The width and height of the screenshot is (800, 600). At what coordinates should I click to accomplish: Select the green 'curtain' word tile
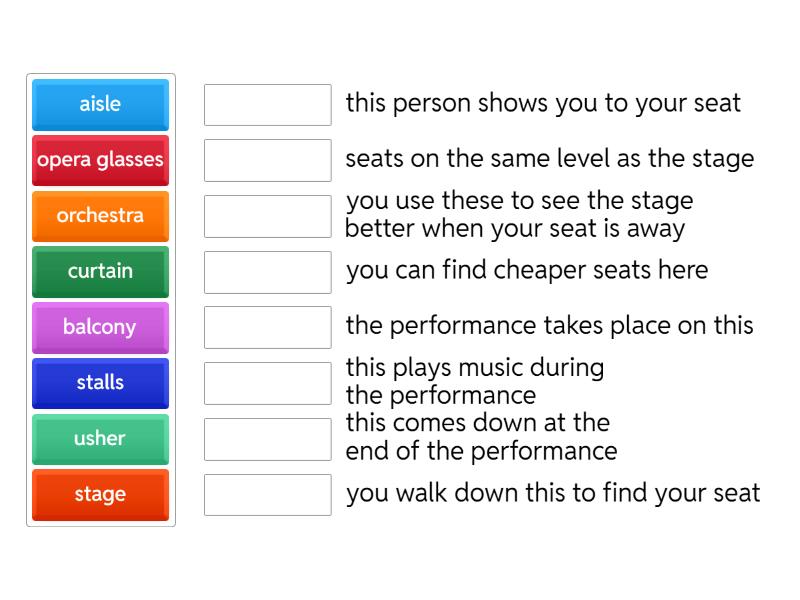[x=100, y=272]
